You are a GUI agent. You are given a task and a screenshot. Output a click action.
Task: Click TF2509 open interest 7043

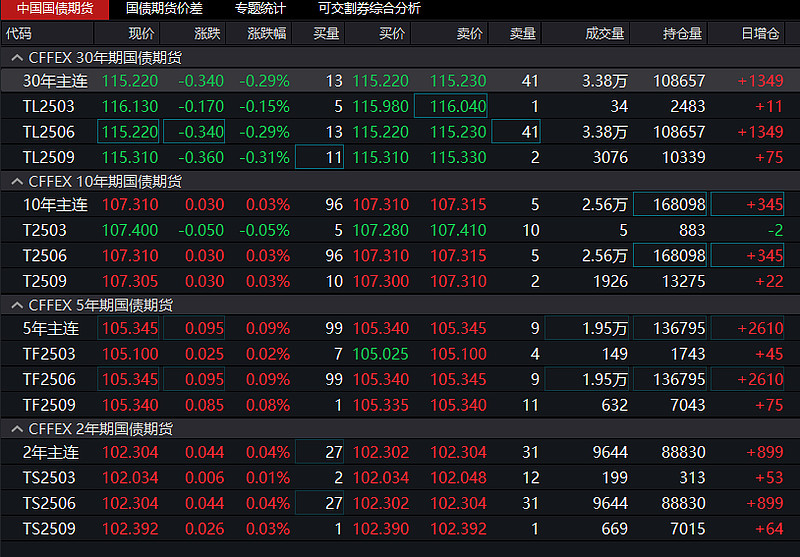click(688, 404)
